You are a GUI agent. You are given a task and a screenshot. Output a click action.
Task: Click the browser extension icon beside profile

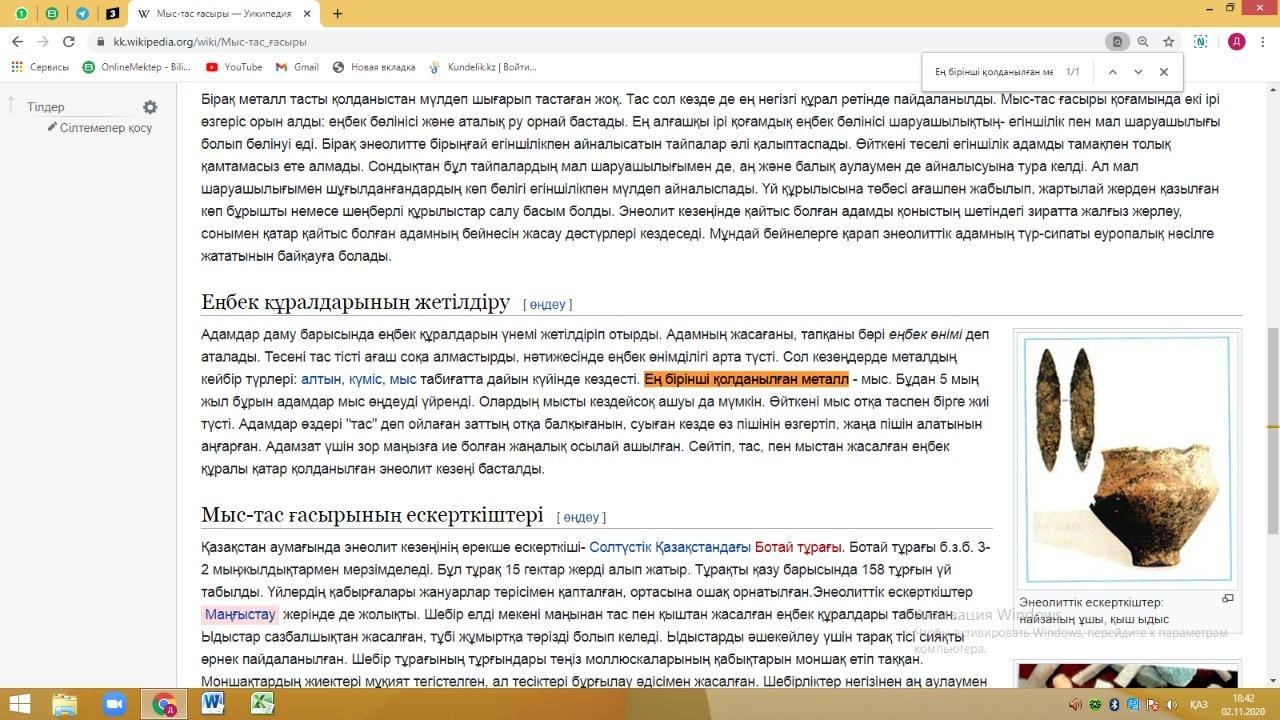pyautogui.click(x=1201, y=42)
